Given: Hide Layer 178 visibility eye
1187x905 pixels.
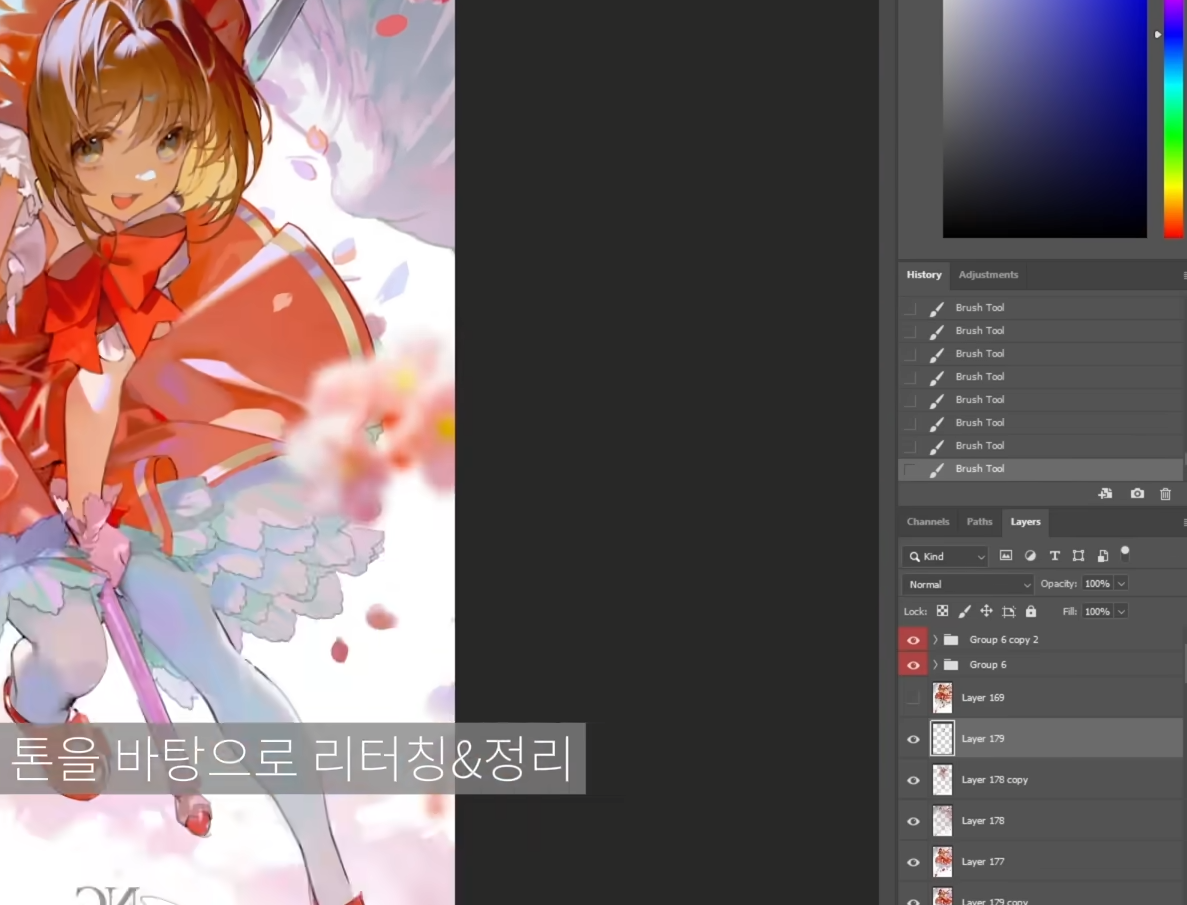Looking at the screenshot, I should [913, 821].
